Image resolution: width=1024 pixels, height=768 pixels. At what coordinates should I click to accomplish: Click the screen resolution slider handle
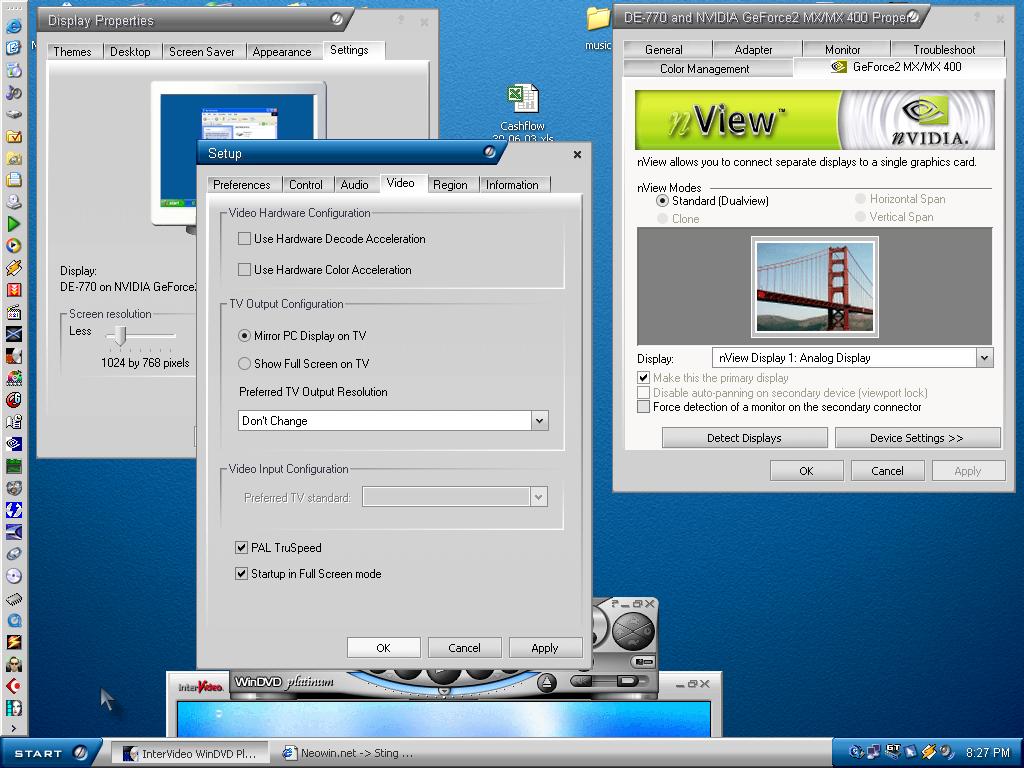pyautogui.click(x=119, y=335)
